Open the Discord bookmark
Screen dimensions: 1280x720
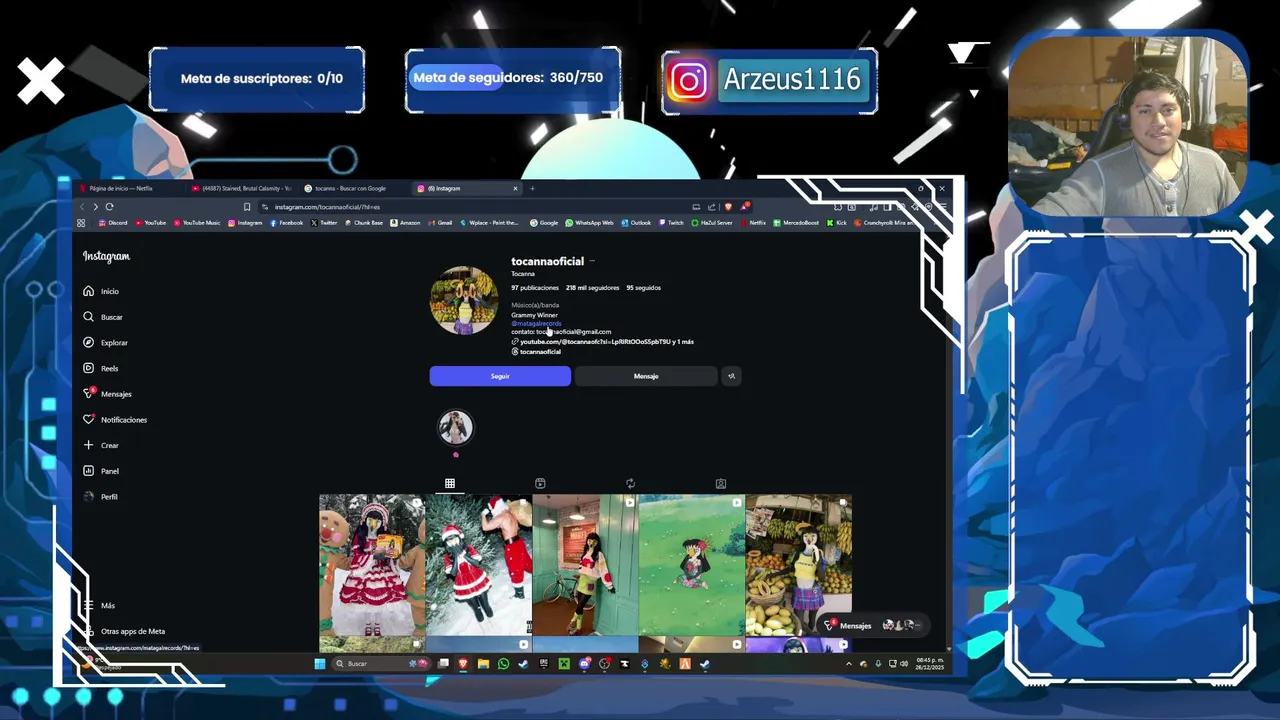click(113, 223)
